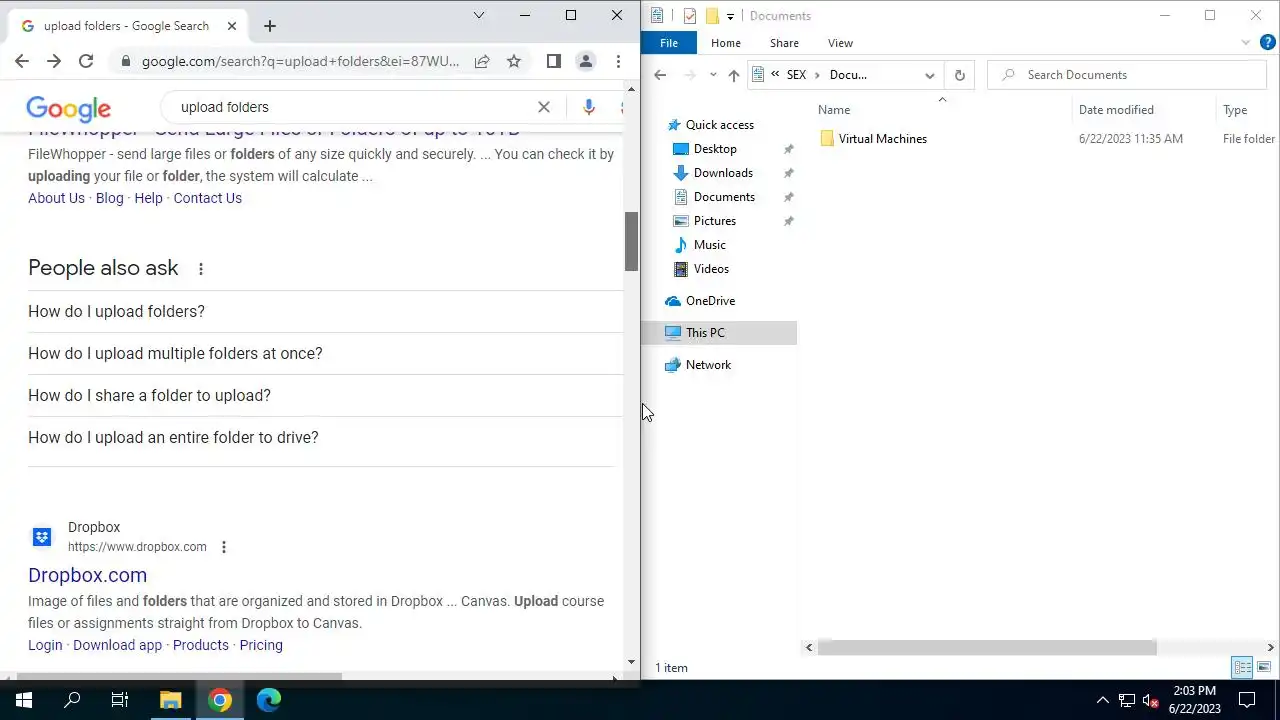
Task: Sort by Date modified column
Action: (1116, 110)
